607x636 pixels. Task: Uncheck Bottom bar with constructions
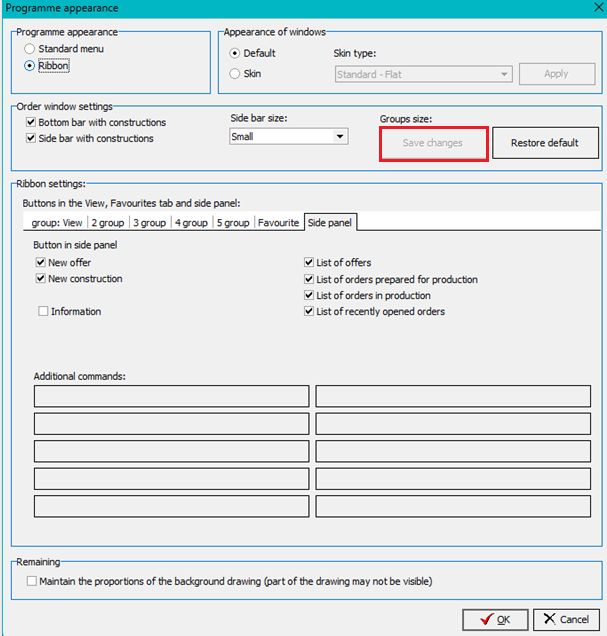coord(31,123)
